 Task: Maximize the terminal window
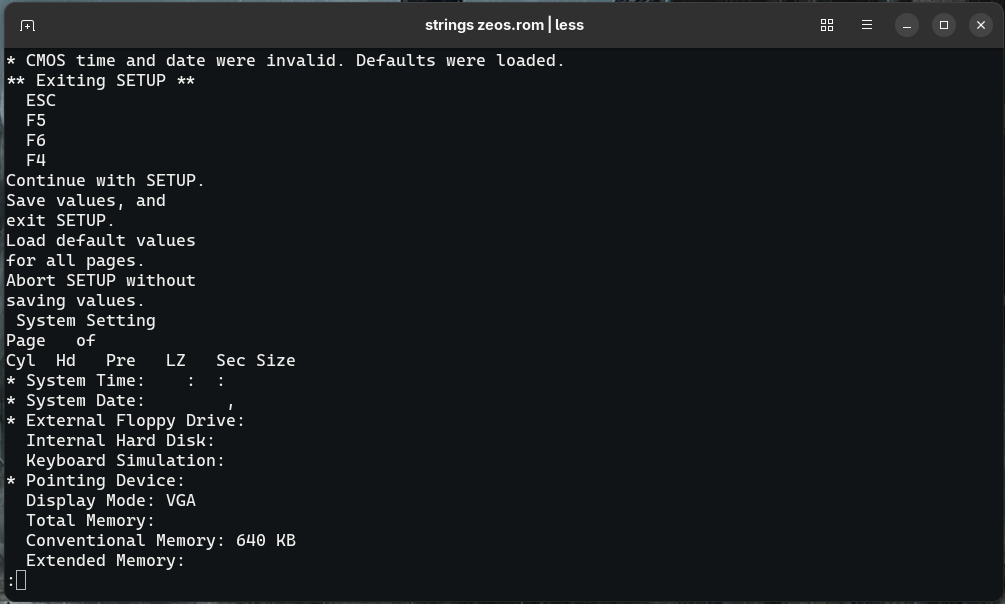pyautogui.click(x=943, y=26)
